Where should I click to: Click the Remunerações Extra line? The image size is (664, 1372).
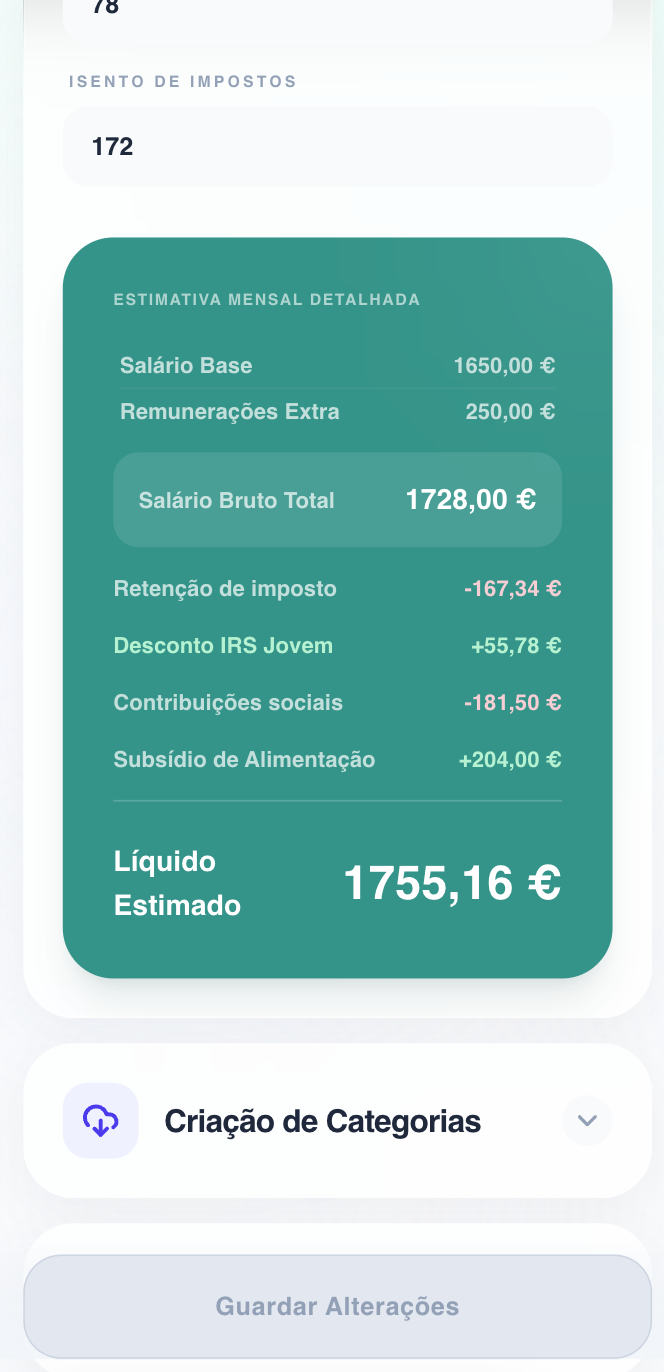click(337, 411)
